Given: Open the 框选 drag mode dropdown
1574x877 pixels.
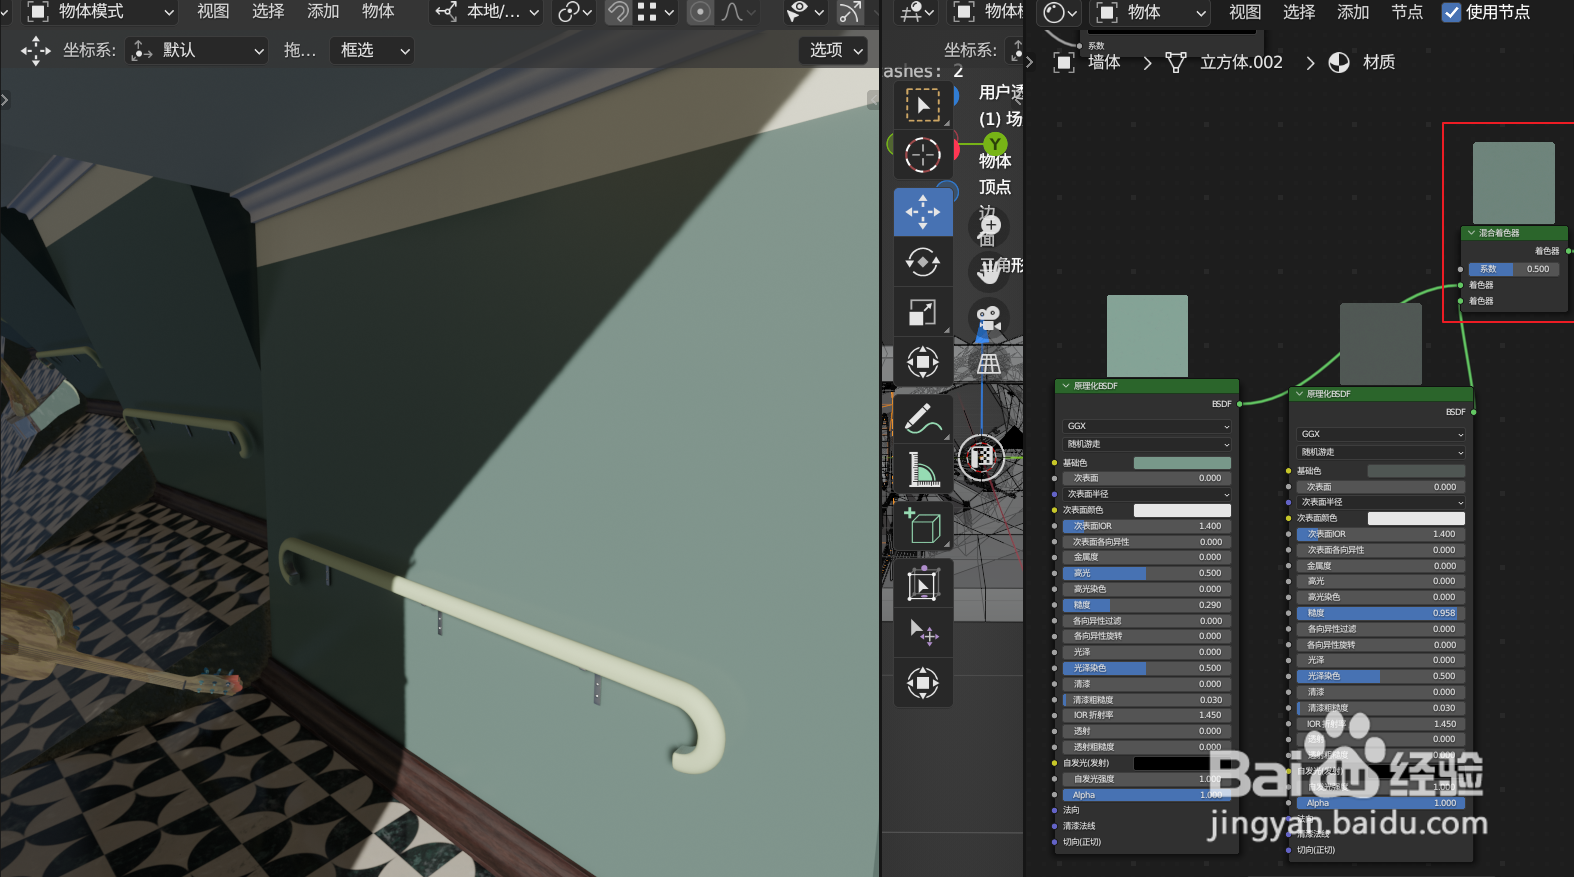Looking at the screenshot, I should click(371, 50).
